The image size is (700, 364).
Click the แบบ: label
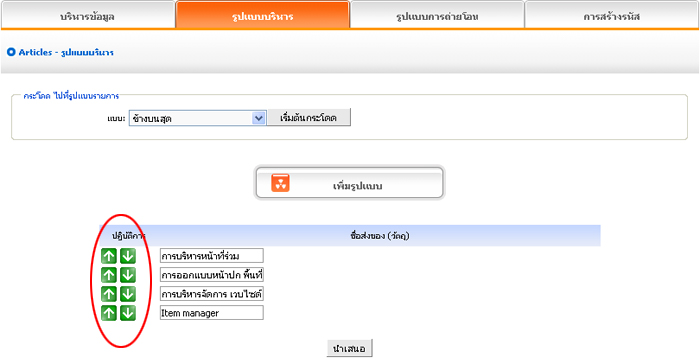(x=116, y=119)
